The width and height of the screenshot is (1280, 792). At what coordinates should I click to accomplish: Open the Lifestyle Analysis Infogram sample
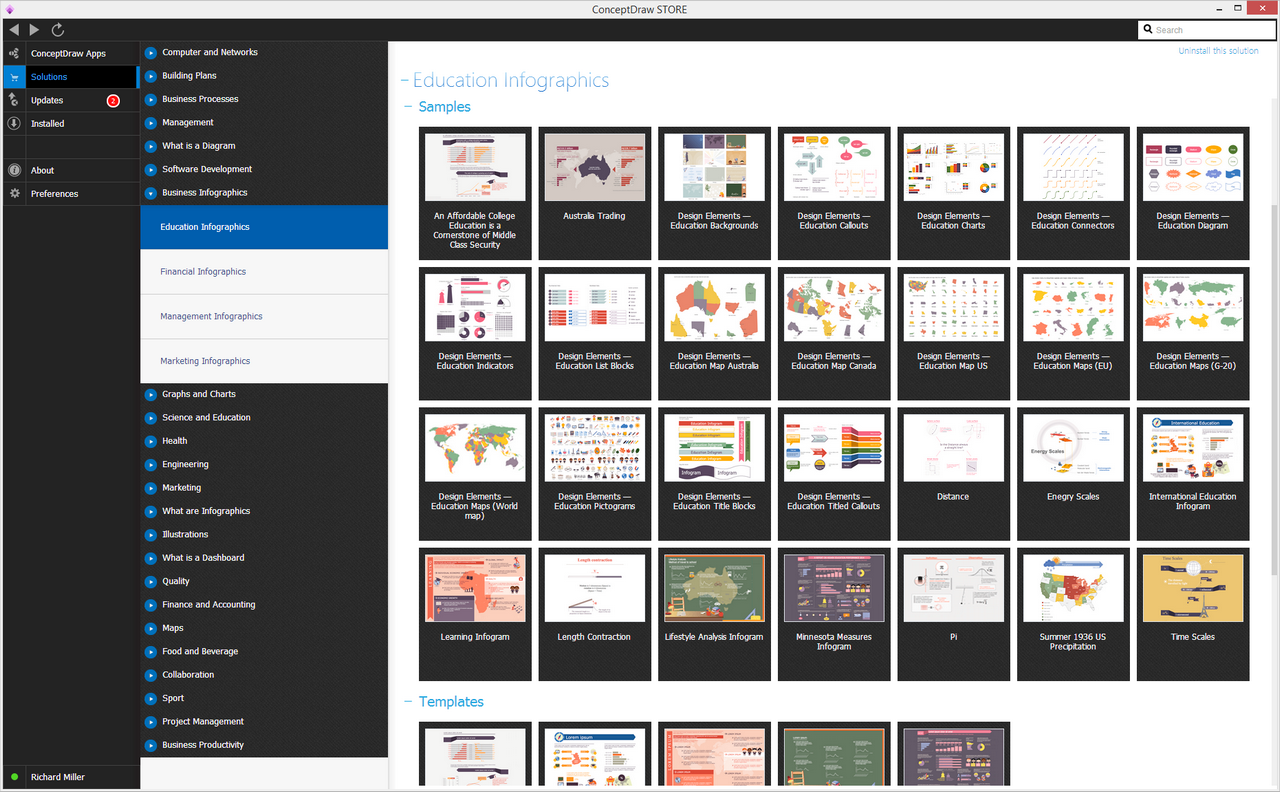click(x=714, y=614)
